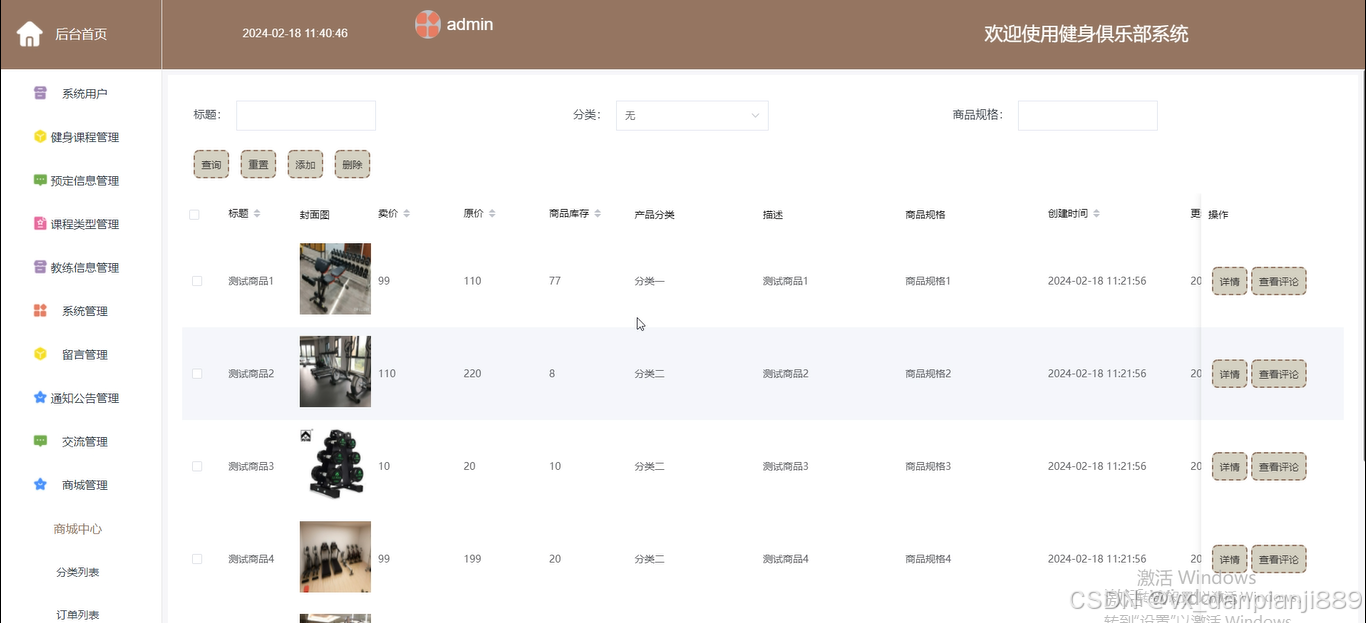Click 商品规格3 cell
This screenshot has width=1366, height=623.
tap(928, 466)
